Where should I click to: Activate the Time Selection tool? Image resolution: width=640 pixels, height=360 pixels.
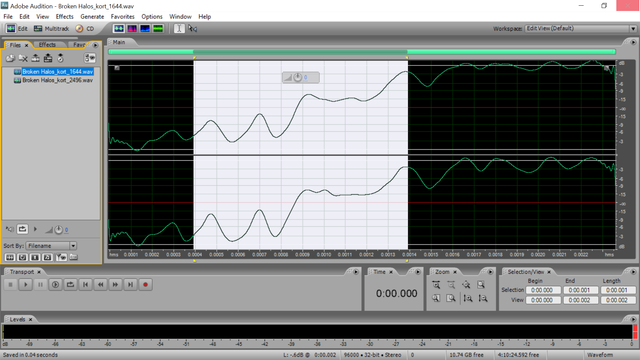pyautogui.click(x=179, y=29)
